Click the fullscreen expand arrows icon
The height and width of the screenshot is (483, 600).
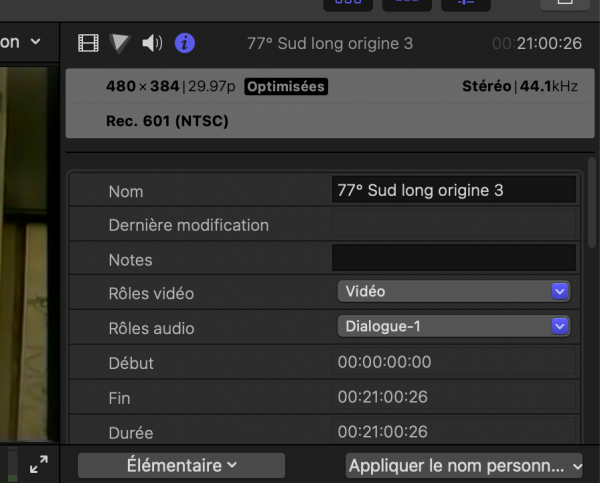[39, 465]
